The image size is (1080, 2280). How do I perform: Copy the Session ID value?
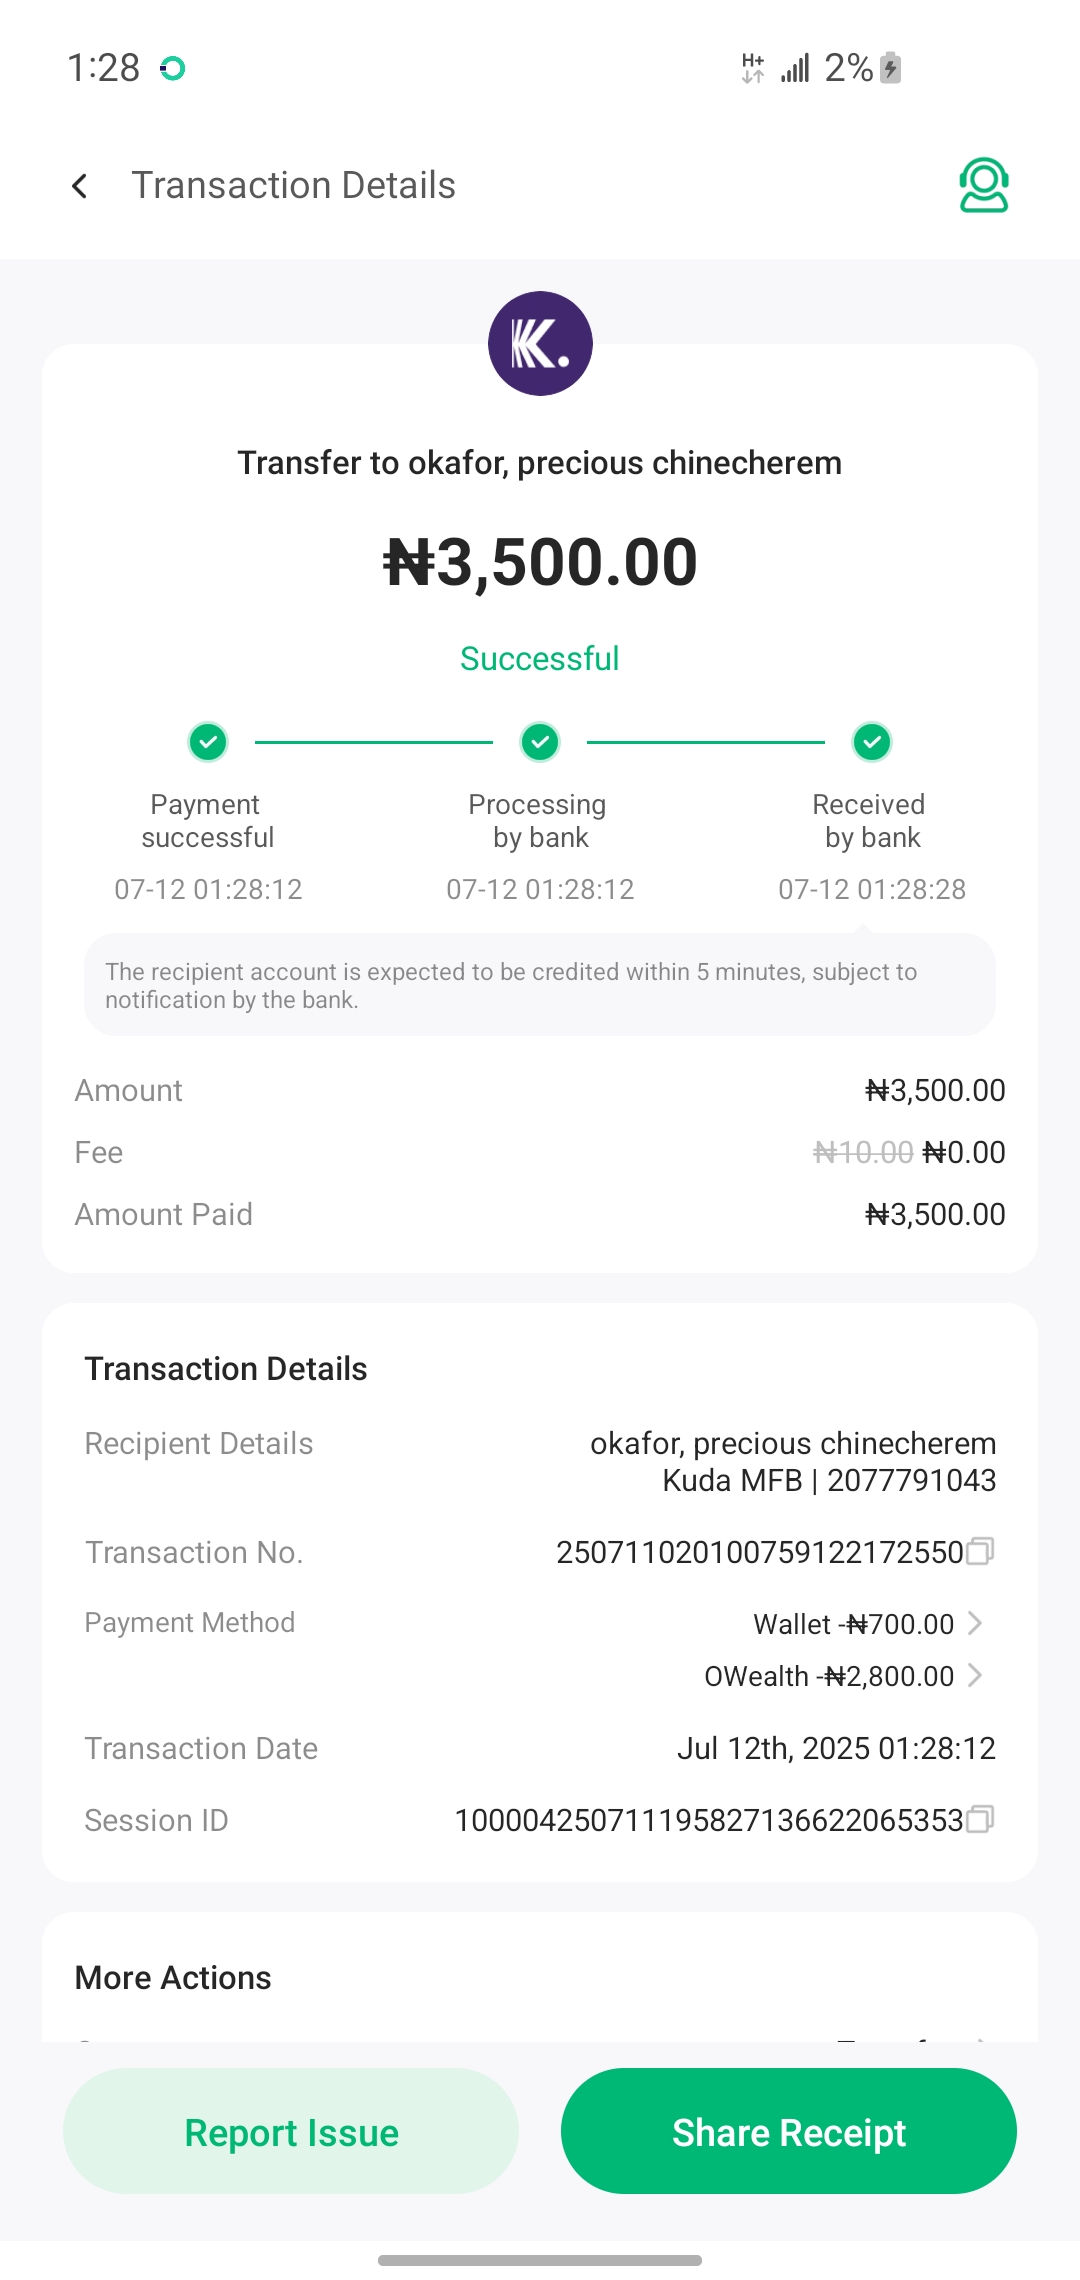point(980,1819)
